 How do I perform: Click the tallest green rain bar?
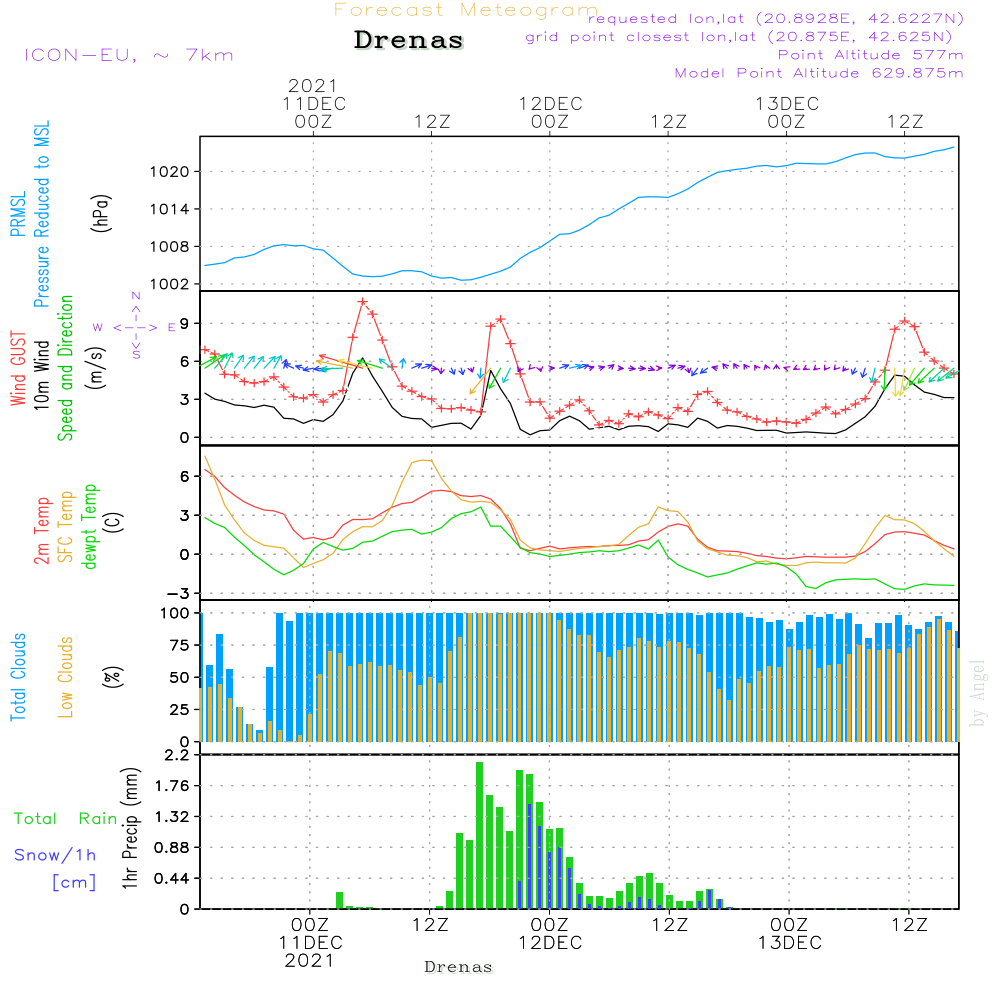[x=480, y=835]
